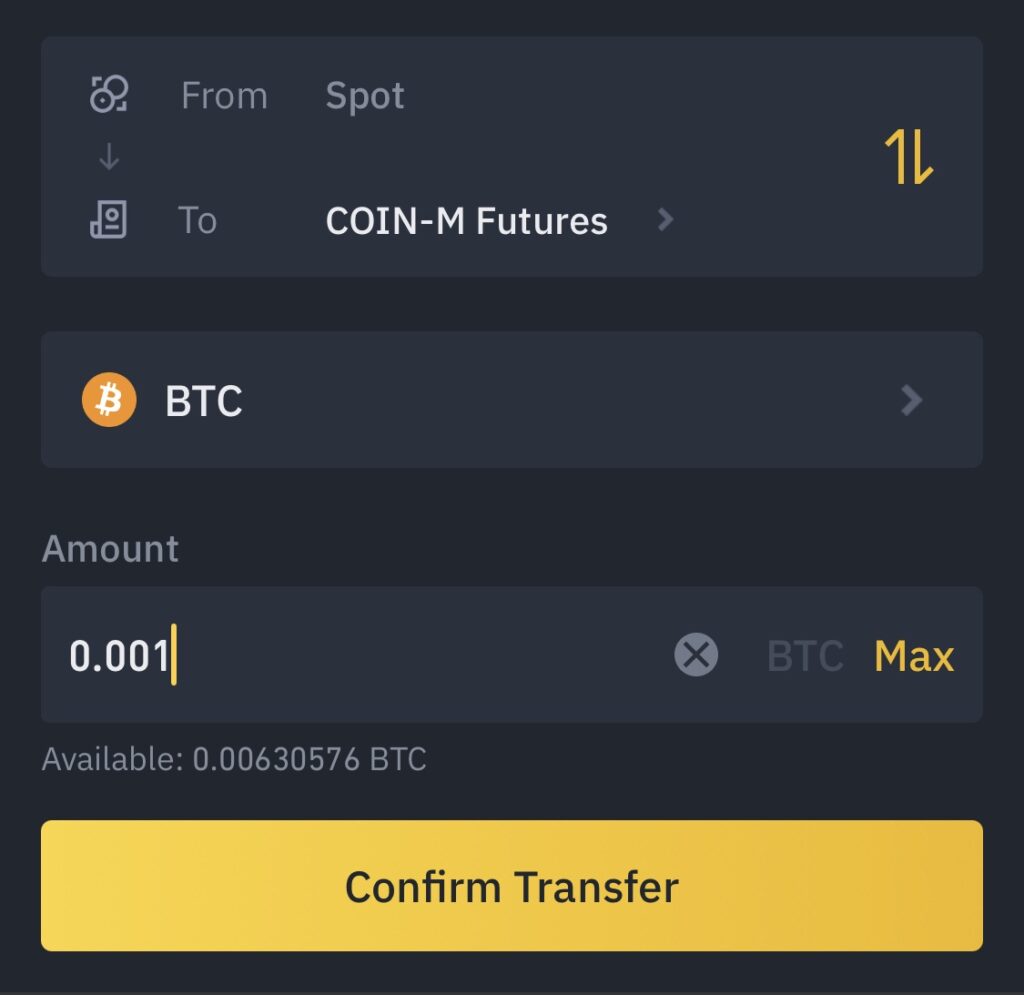The height and width of the screenshot is (995, 1024).
Task: Tap Max to use full balance
Action: (914, 655)
